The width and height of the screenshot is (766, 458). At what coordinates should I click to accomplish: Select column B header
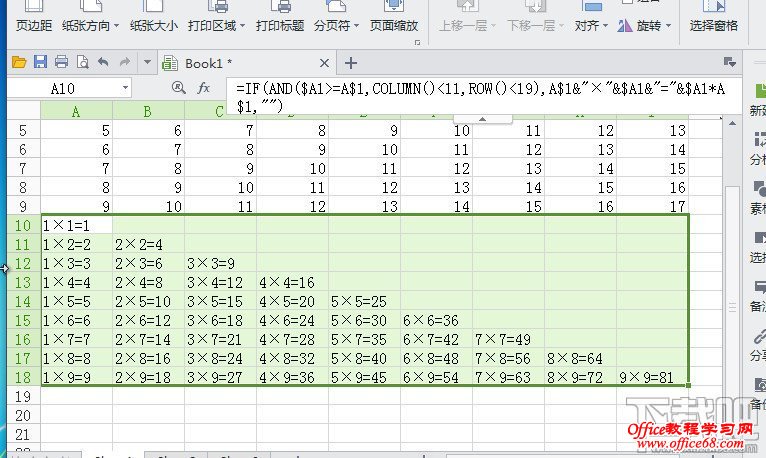point(148,111)
